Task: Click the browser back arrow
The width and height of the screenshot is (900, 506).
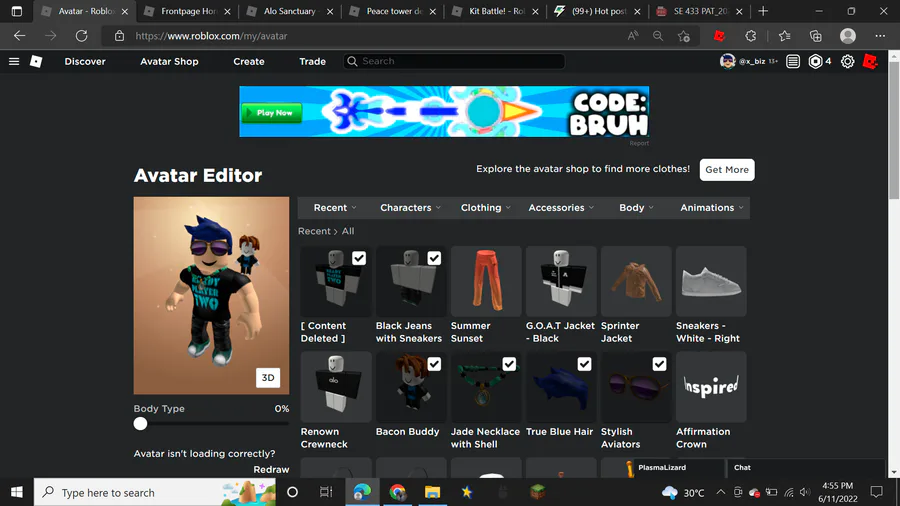Action: coord(20,36)
